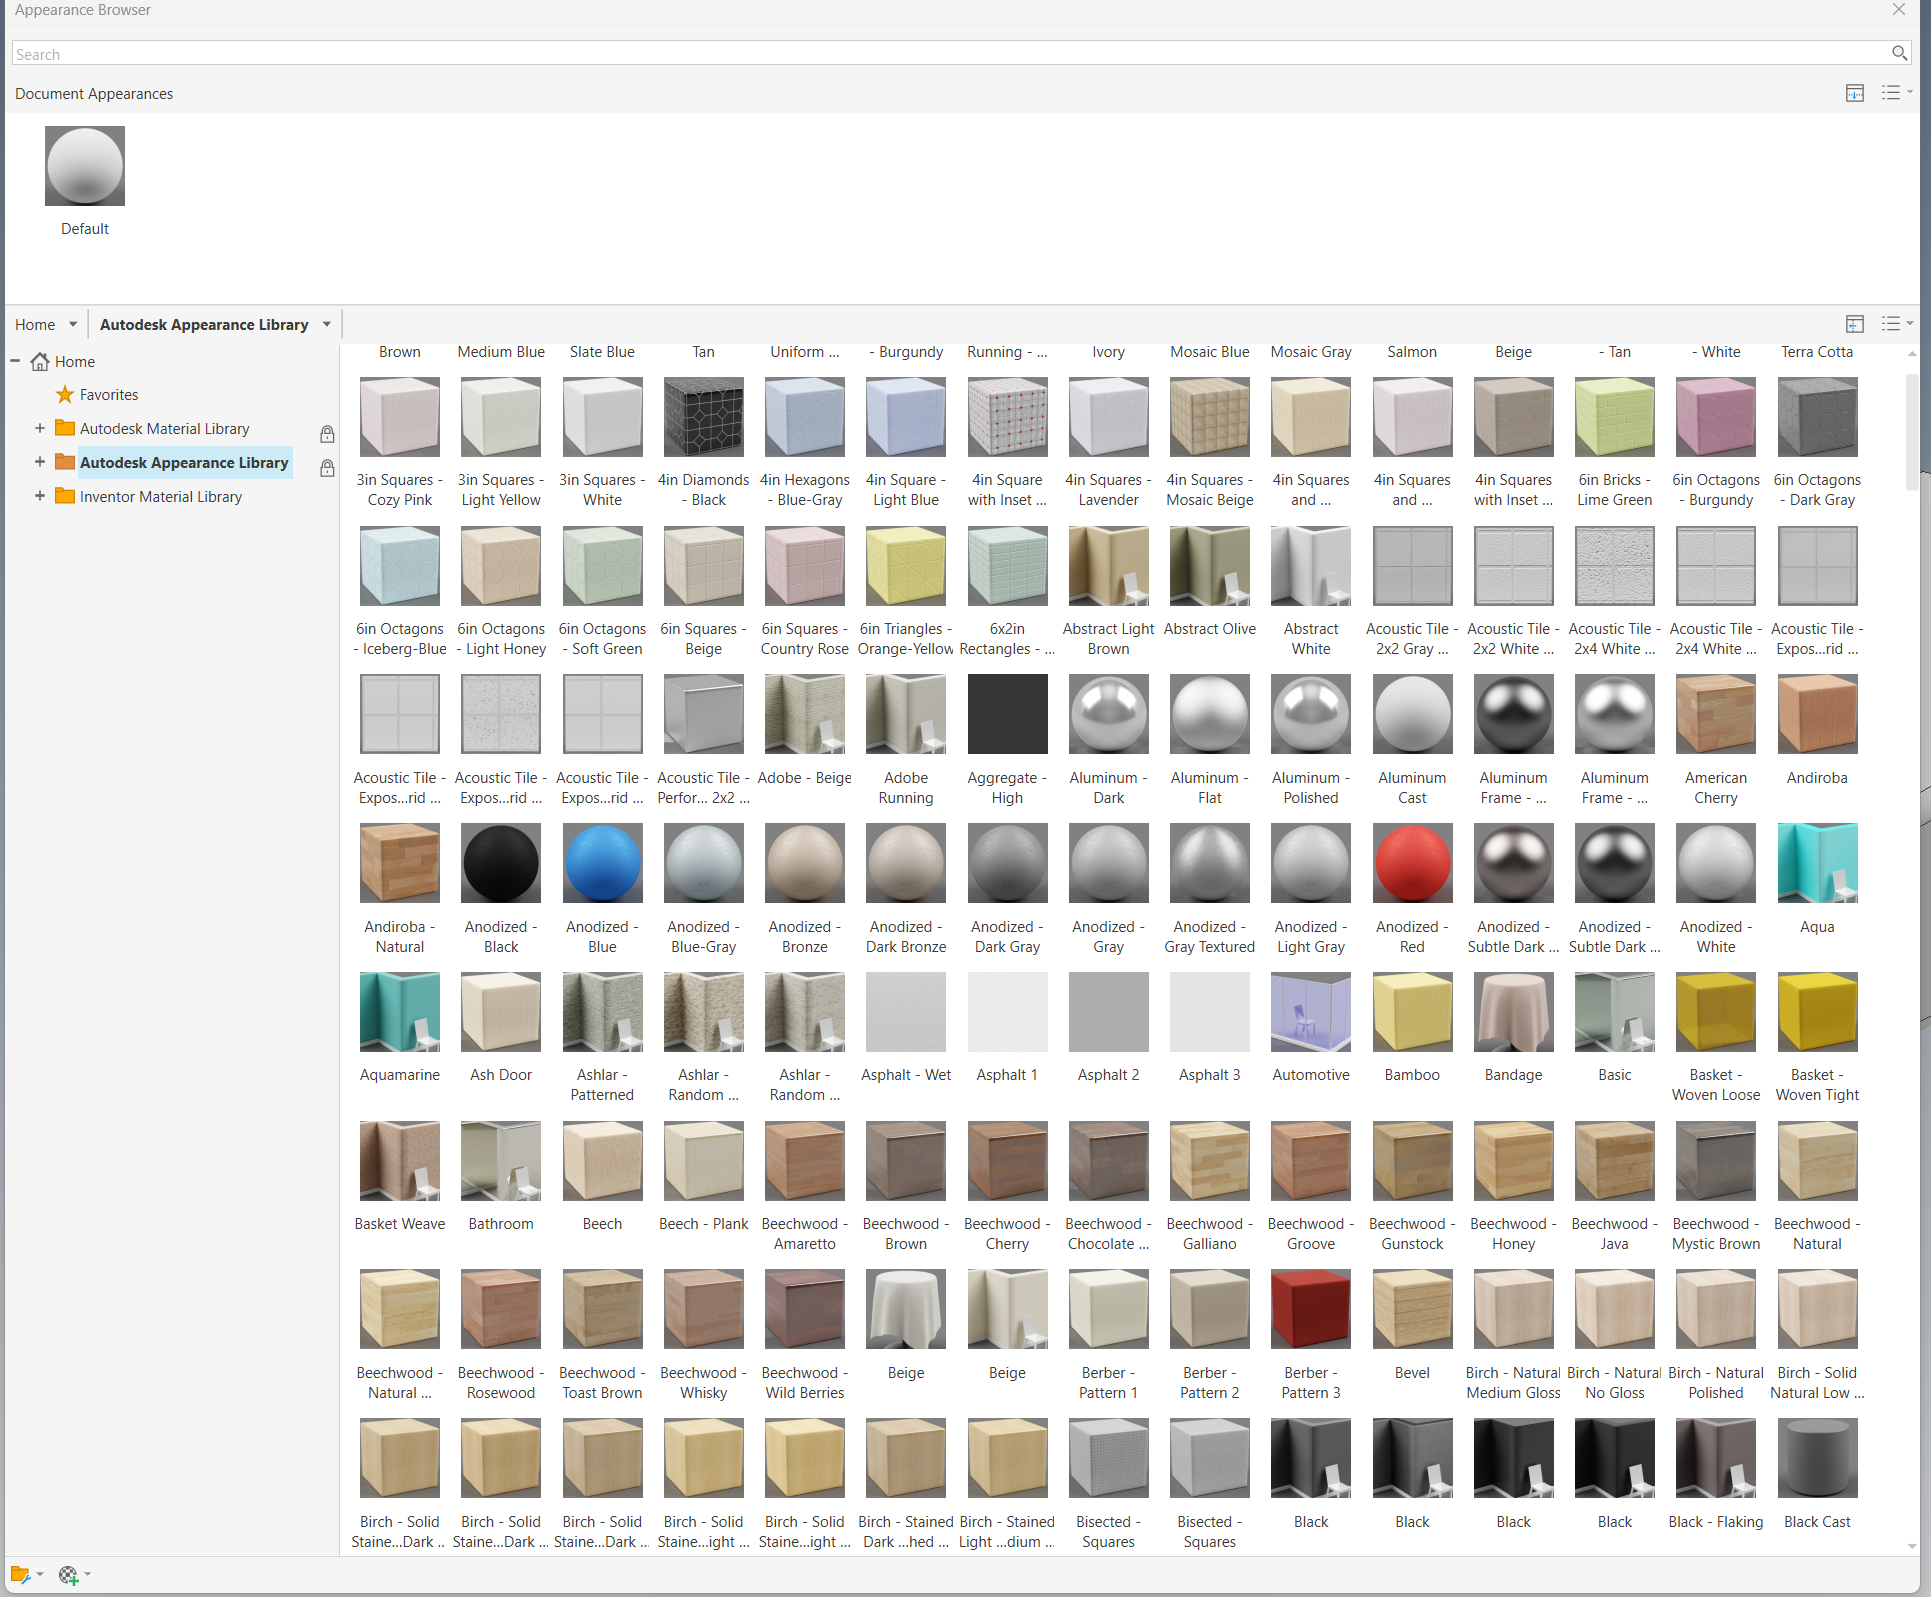
Task: Switch to the Autodesk Appearance Library tab
Action: click(204, 324)
